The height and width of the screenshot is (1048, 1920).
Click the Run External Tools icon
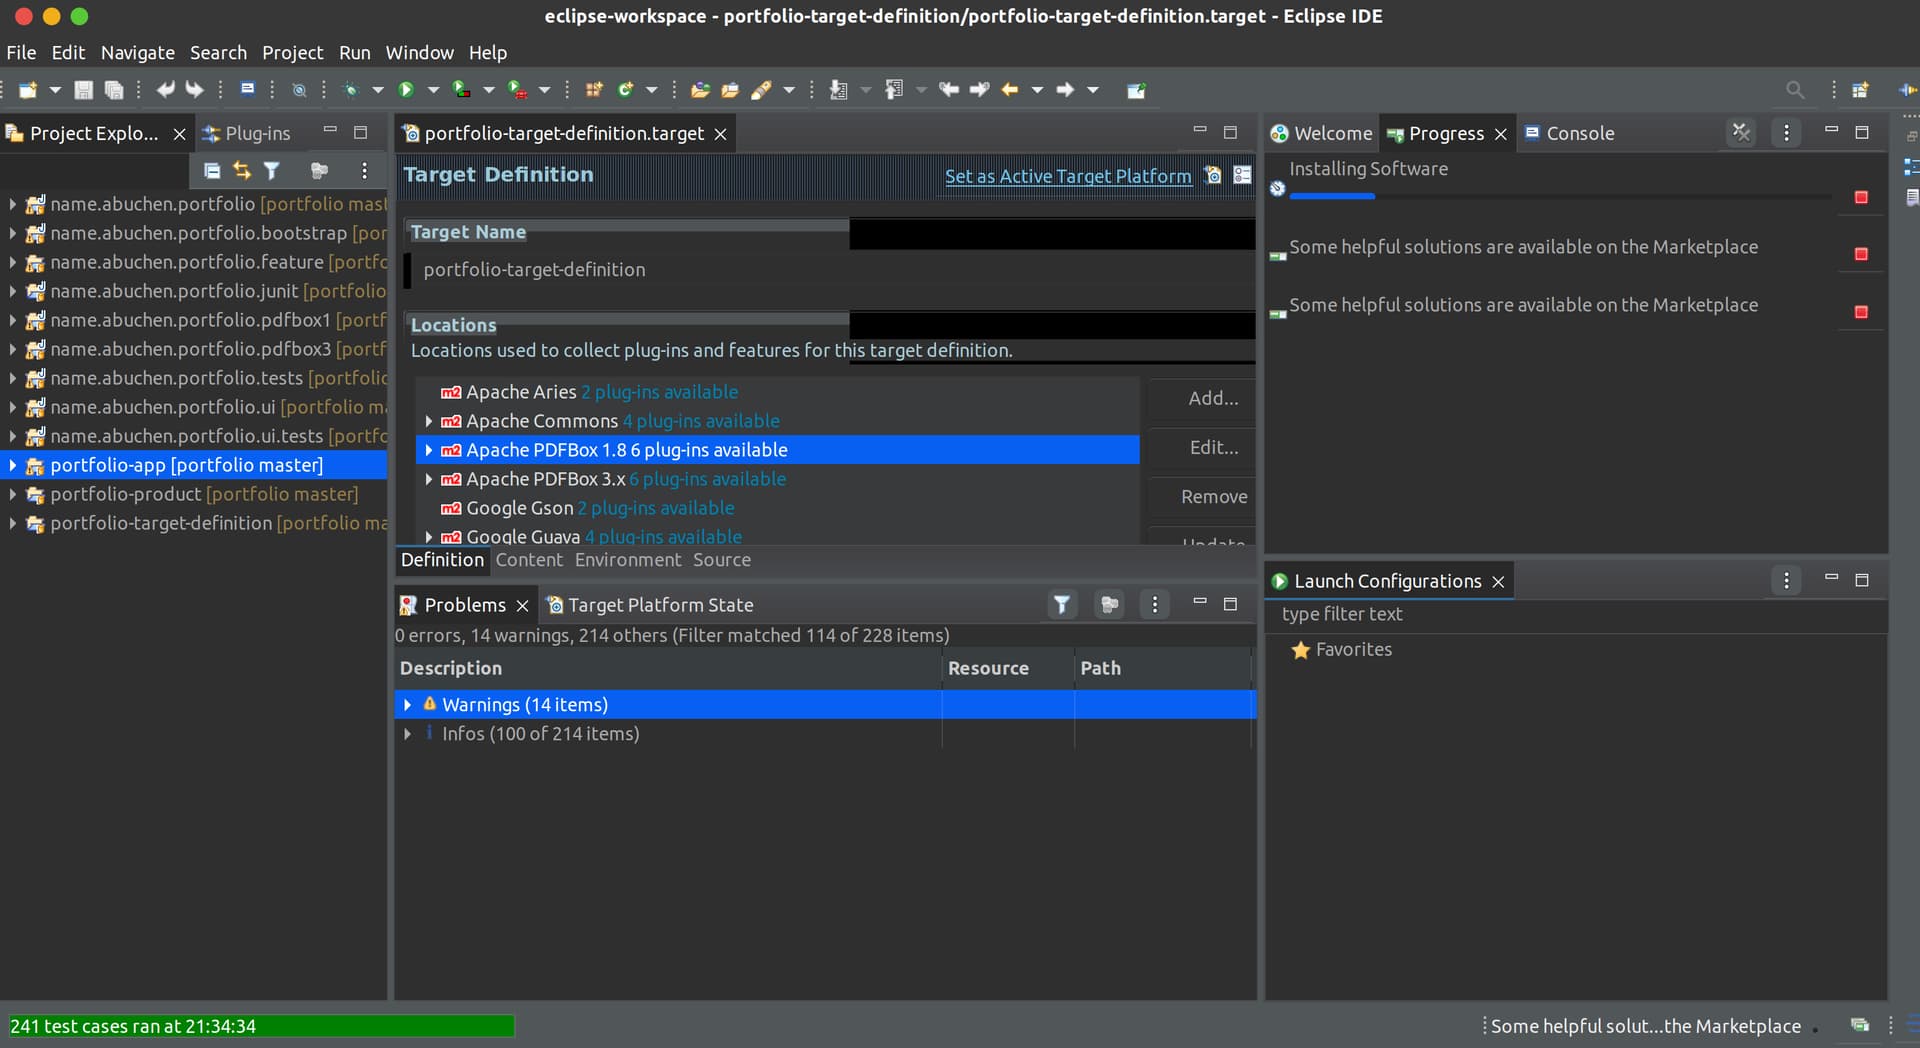pyautogui.click(x=517, y=90)
